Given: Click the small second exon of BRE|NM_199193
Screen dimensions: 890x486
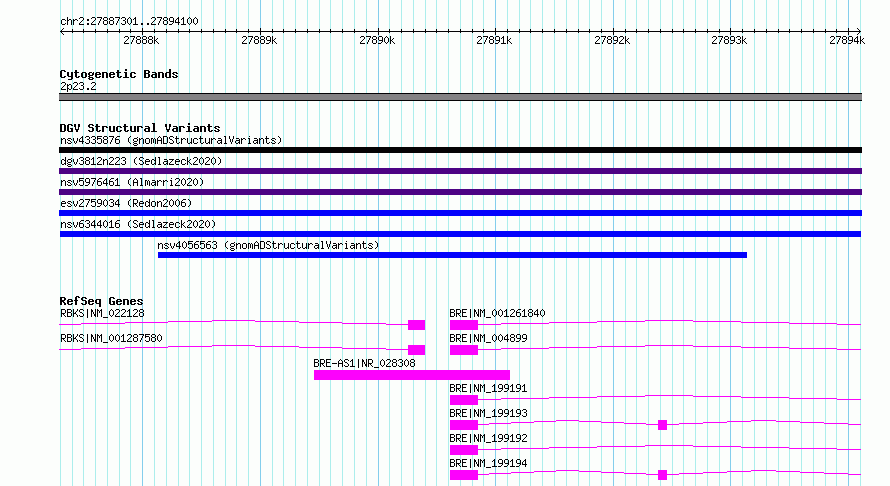Looking at the screenshot, I should pos(662,425).
